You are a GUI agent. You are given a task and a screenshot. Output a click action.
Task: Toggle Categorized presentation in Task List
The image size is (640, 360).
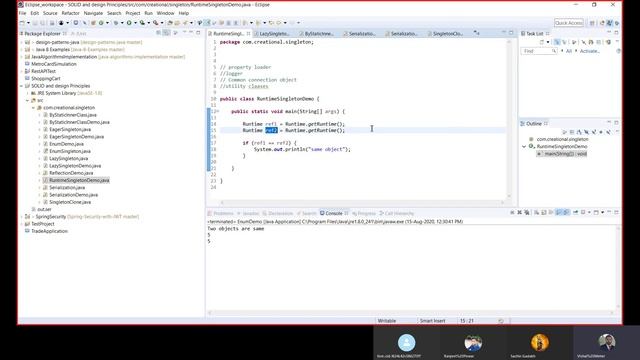pyautogui.click(x=557, y=42)
